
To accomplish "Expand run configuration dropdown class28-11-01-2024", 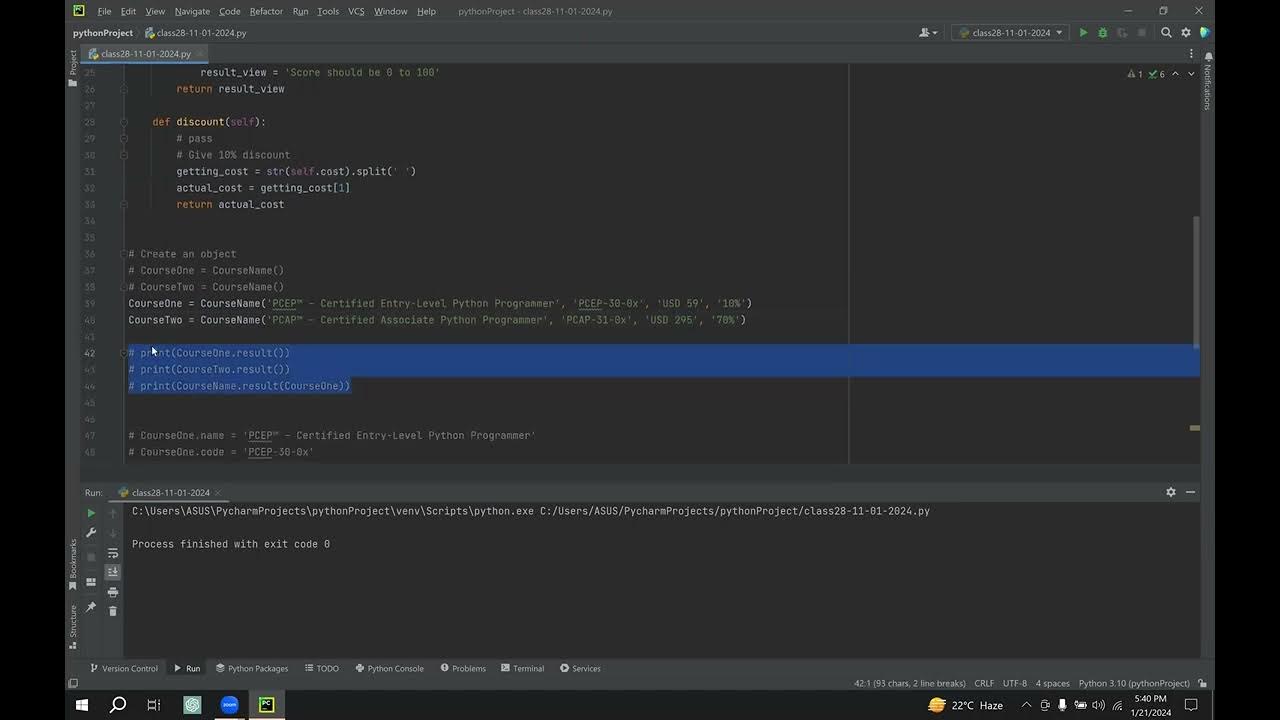I will click(x=1010, y=33).
